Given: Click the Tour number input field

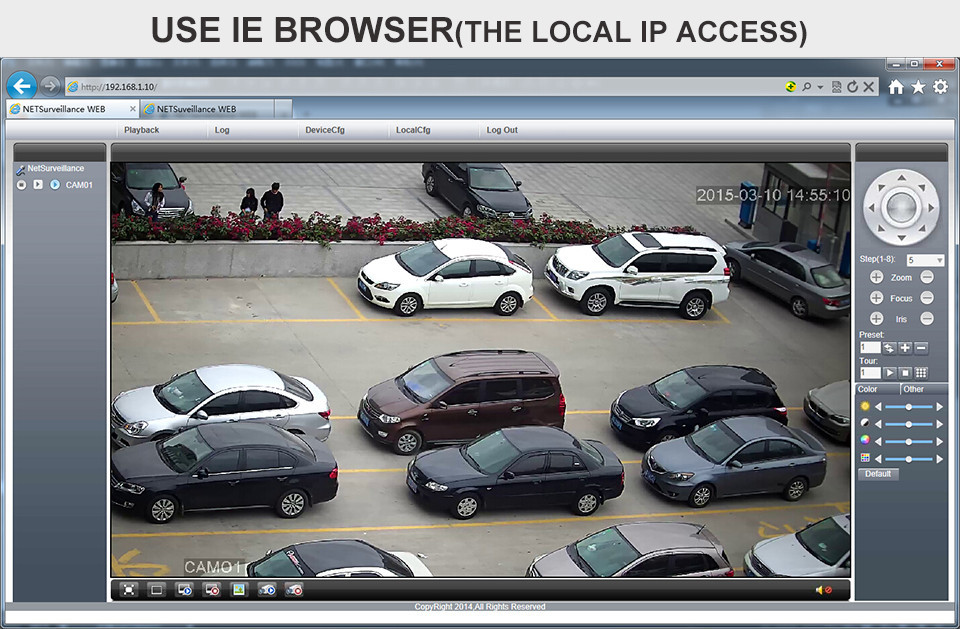Looking at the screenshot, I should click(869, 373).
